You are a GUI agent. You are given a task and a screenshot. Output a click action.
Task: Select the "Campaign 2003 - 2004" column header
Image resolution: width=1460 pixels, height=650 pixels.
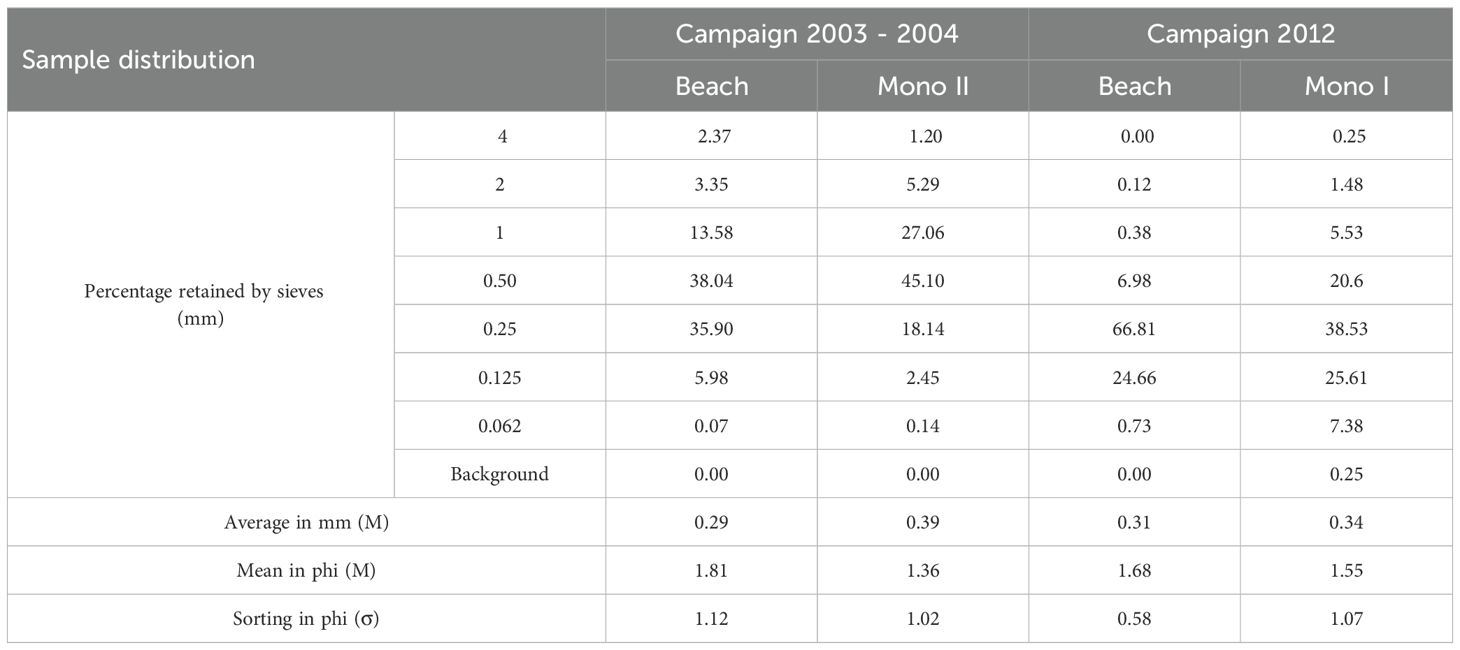pyautogui.click(x=816, y=34)
